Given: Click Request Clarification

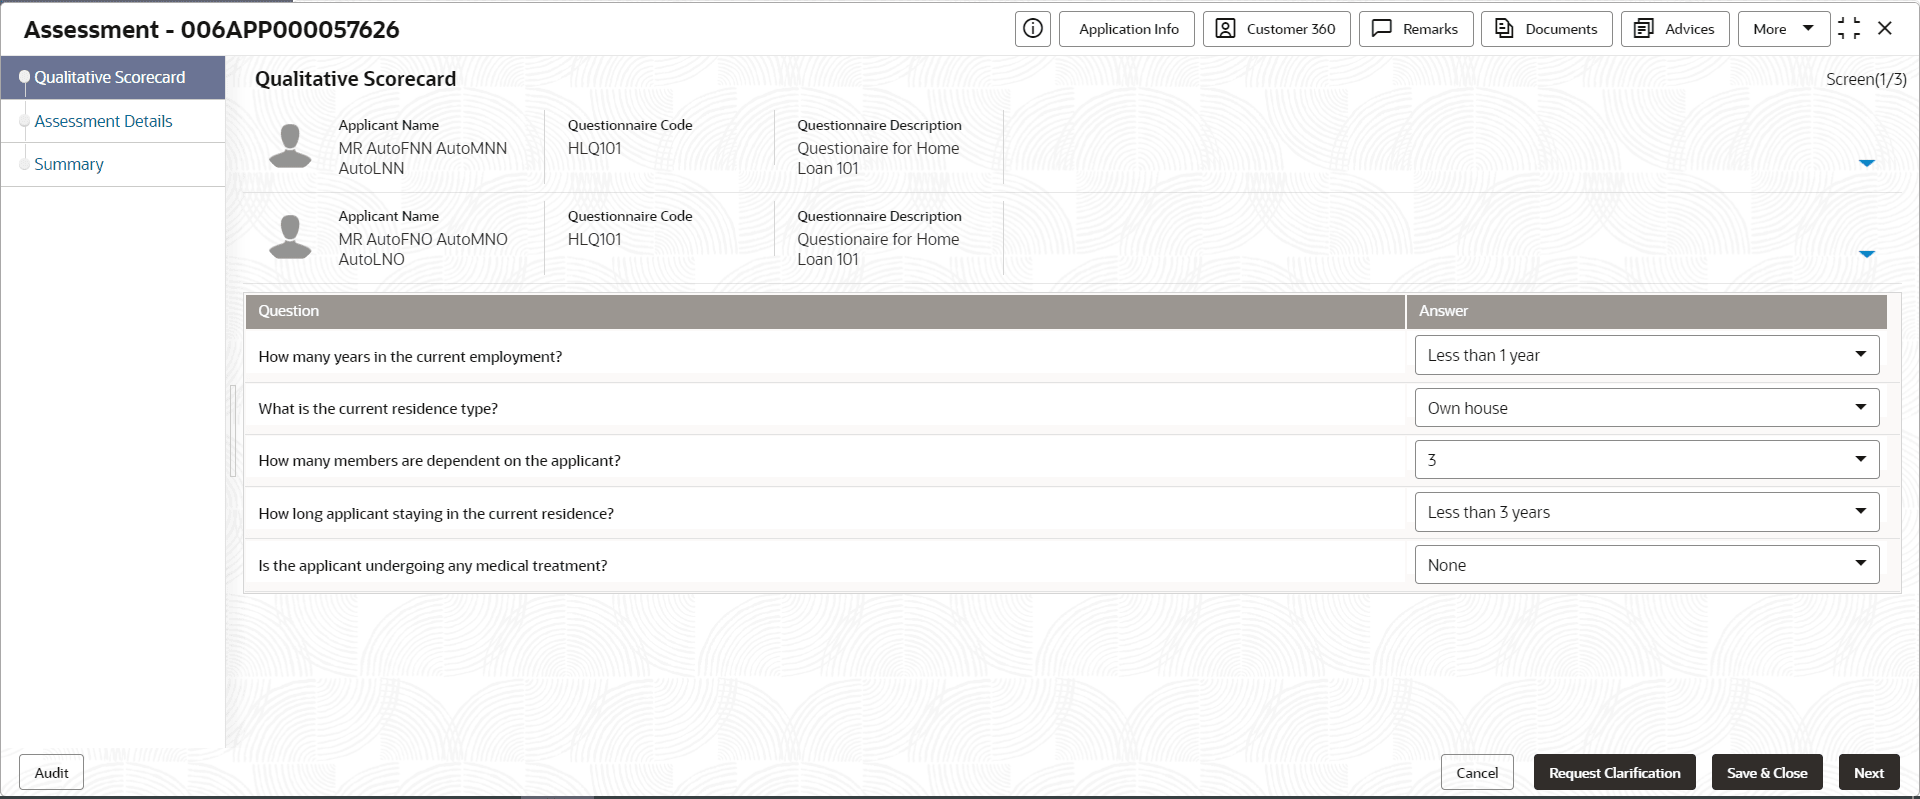Looking at the screenshot, I should point(1615,773).
